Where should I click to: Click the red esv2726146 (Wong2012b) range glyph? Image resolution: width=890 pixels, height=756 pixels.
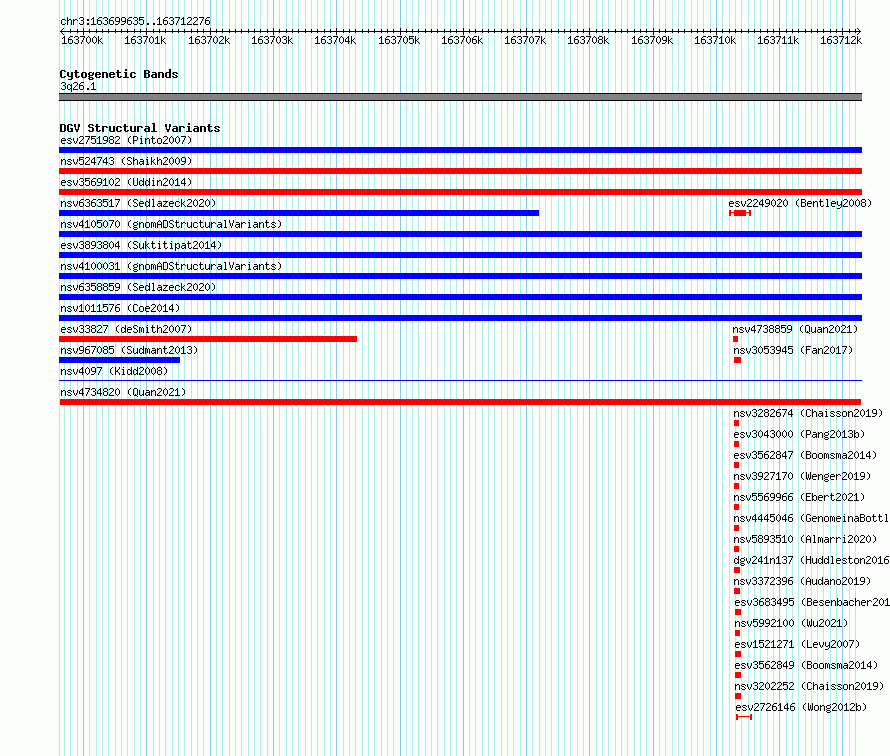[x=744, y=717]
